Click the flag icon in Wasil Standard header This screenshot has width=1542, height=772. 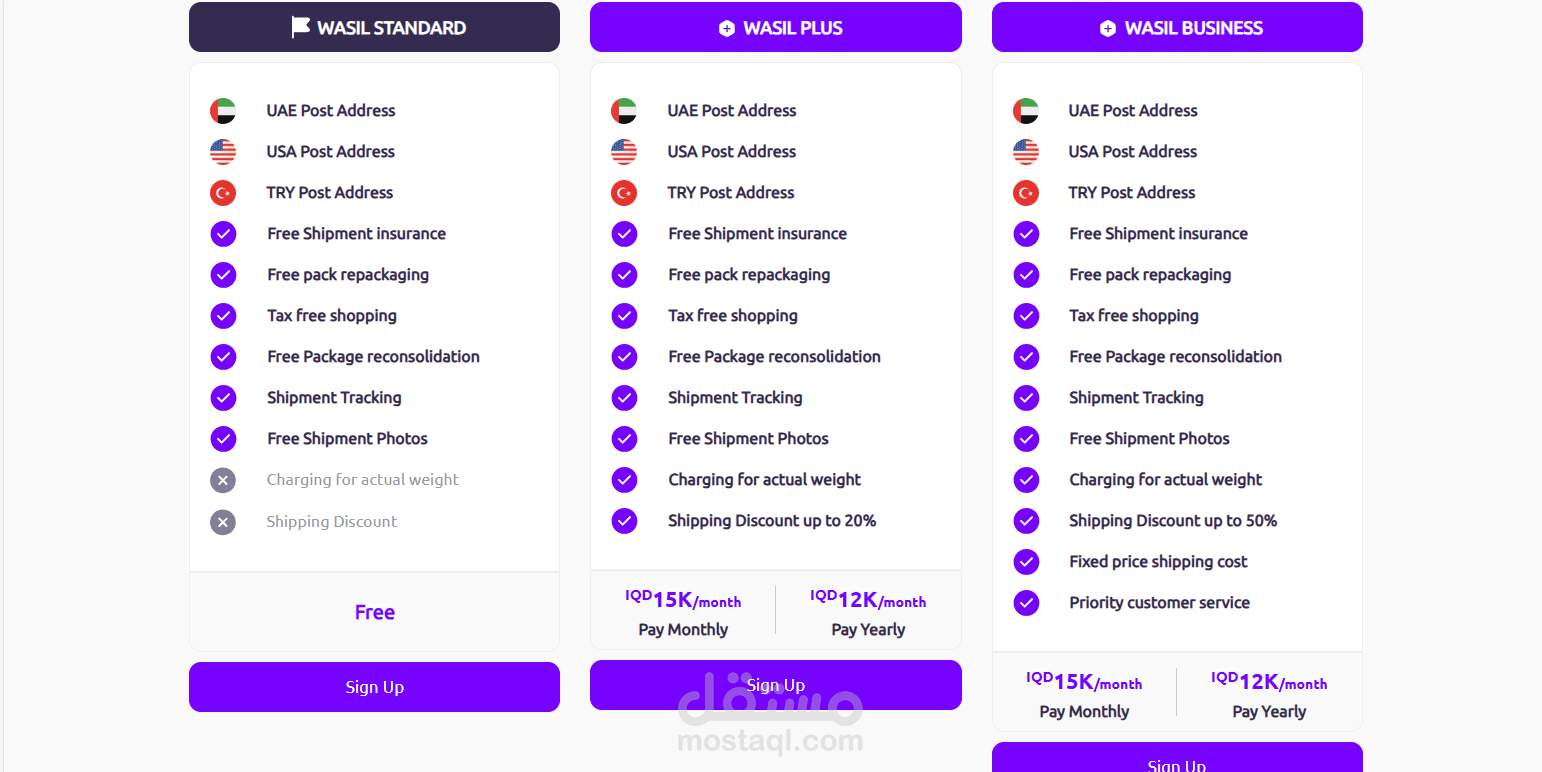300,27
